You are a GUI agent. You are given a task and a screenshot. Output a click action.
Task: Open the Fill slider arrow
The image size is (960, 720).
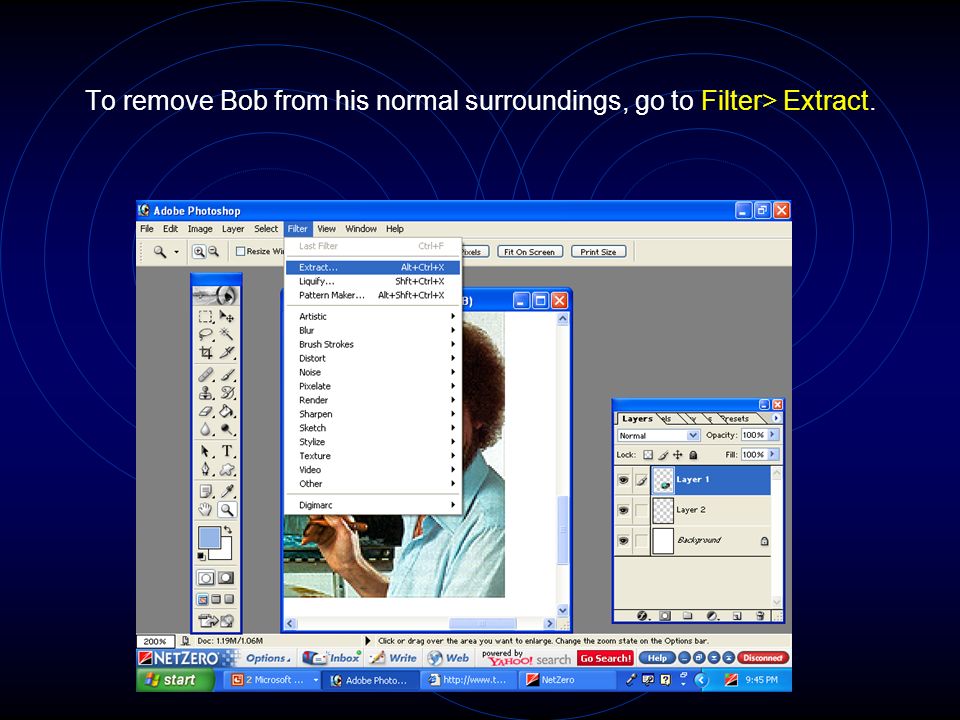click(x=773, y=454)
